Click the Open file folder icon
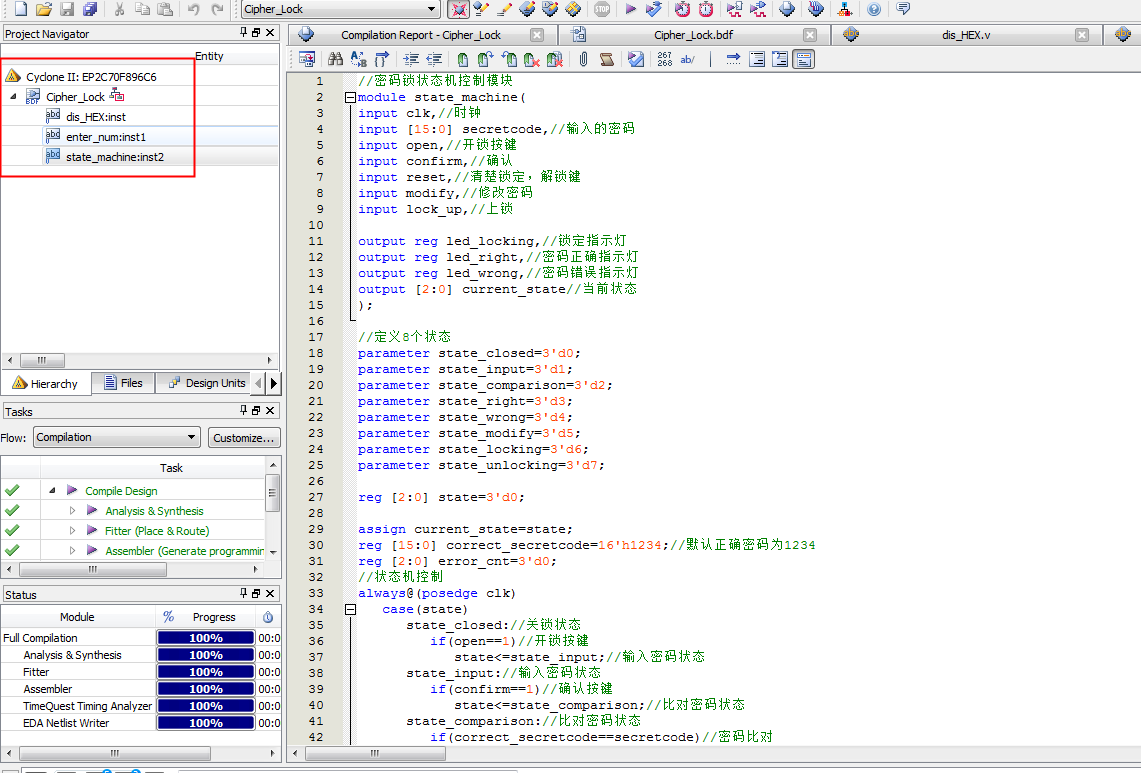 [x=43, y=9]
